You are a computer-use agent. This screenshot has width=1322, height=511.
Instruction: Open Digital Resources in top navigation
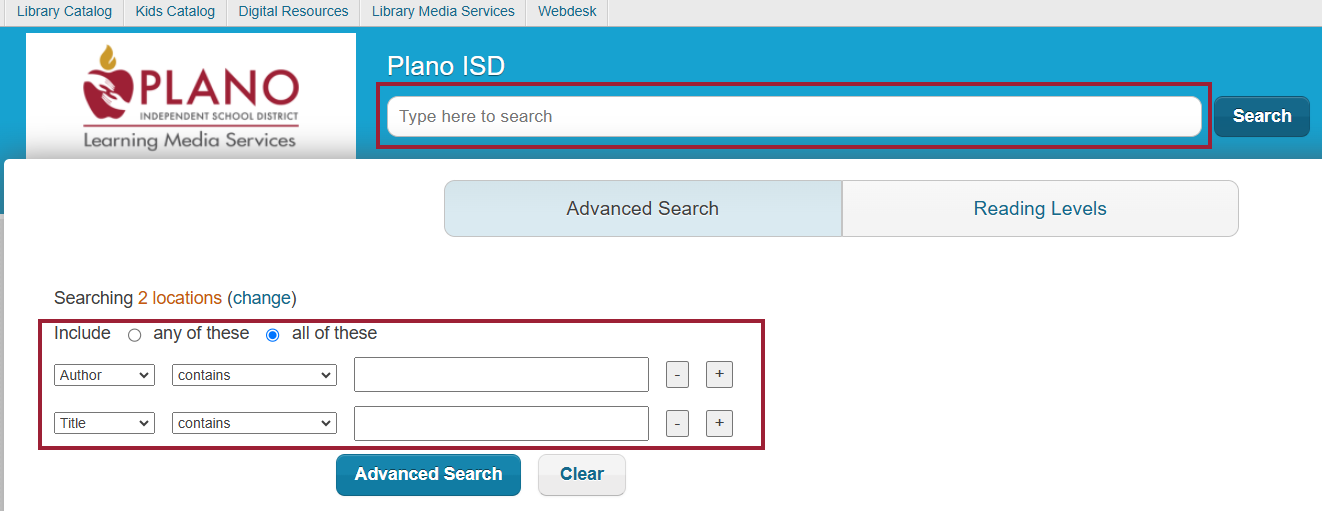tap(293, 12)
